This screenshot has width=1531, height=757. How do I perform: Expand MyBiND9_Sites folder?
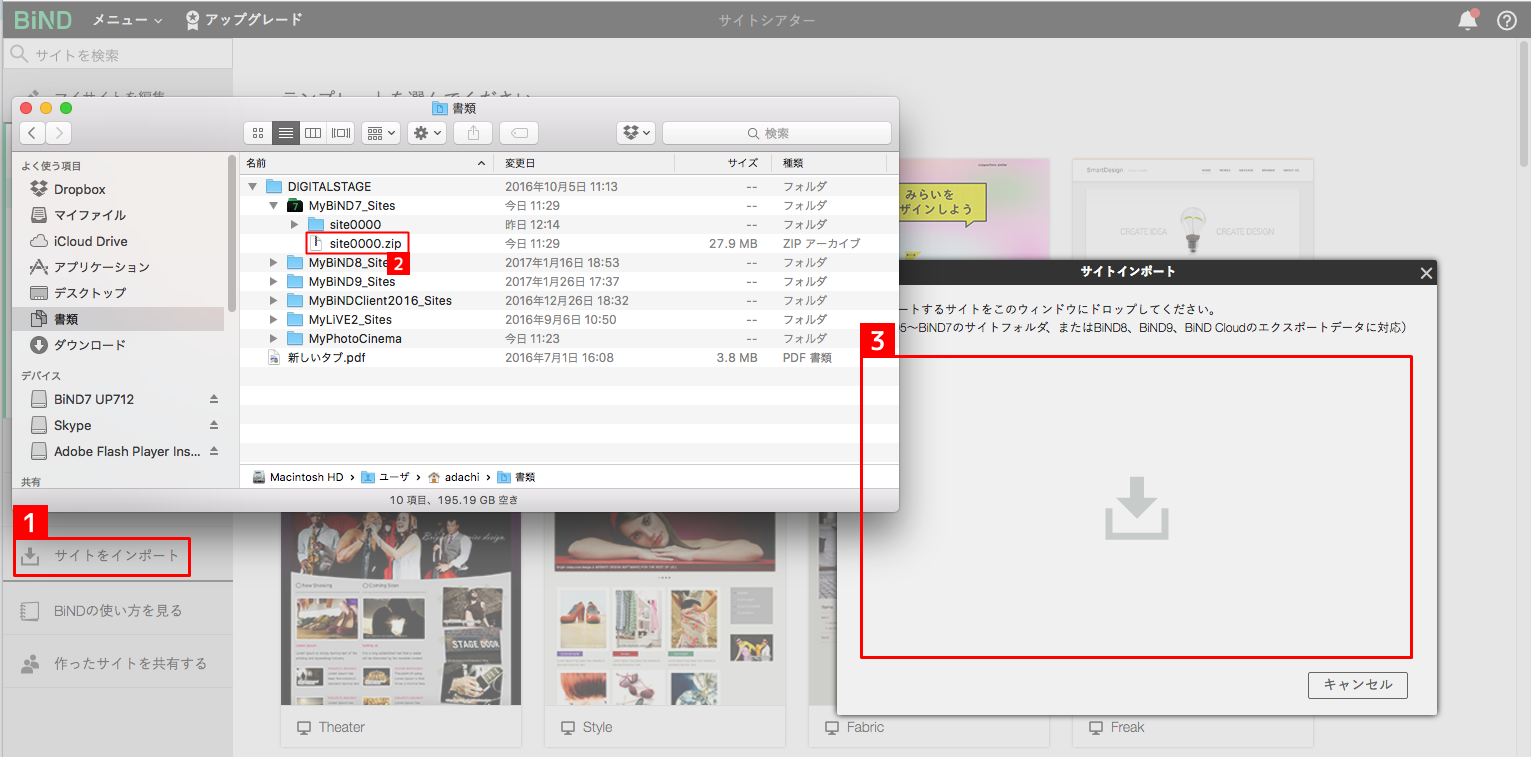(273, 282)
